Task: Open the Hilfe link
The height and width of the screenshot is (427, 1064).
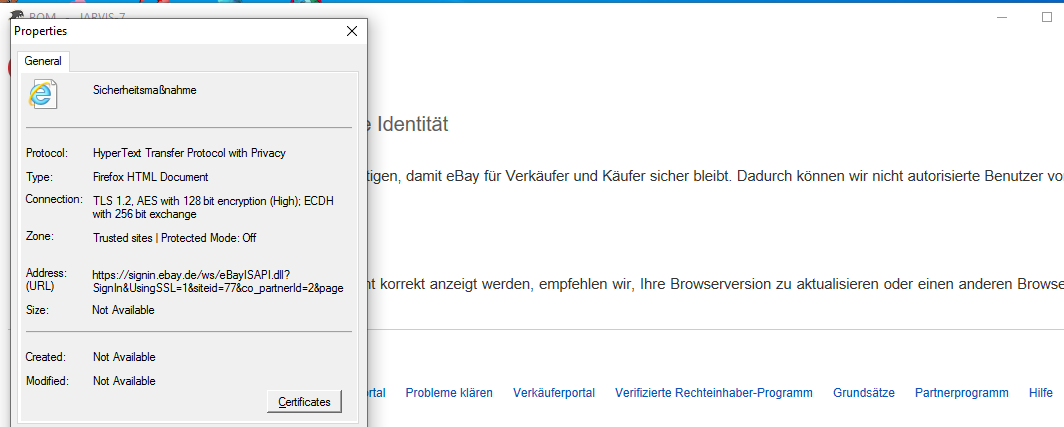Action: coord(1040,393)
